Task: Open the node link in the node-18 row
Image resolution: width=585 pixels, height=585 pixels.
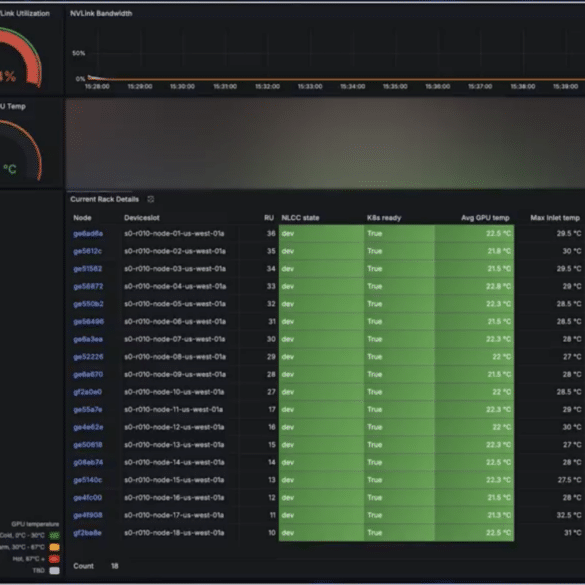Action: click(x=87, y=533)
